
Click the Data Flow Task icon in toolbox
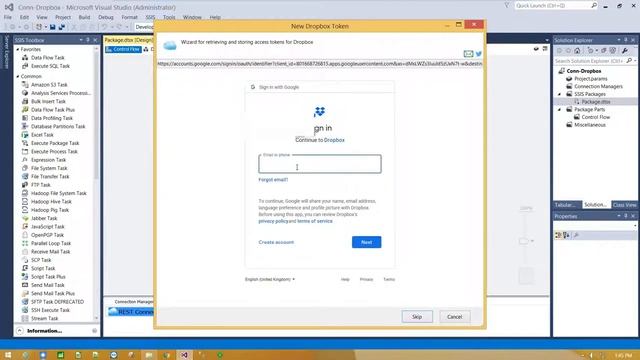(25, 58)
